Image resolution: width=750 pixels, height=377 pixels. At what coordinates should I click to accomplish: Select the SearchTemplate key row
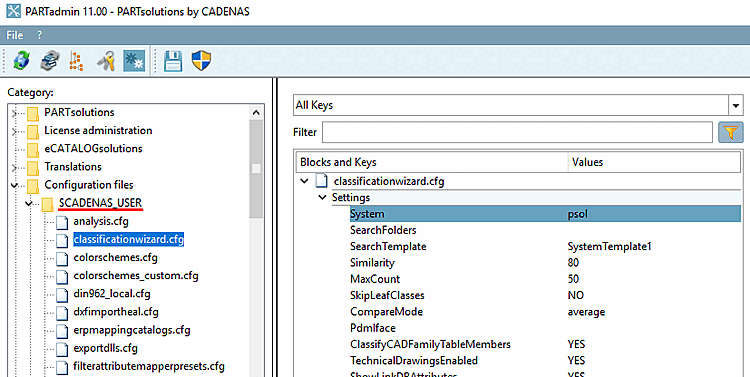pos(545,246)
